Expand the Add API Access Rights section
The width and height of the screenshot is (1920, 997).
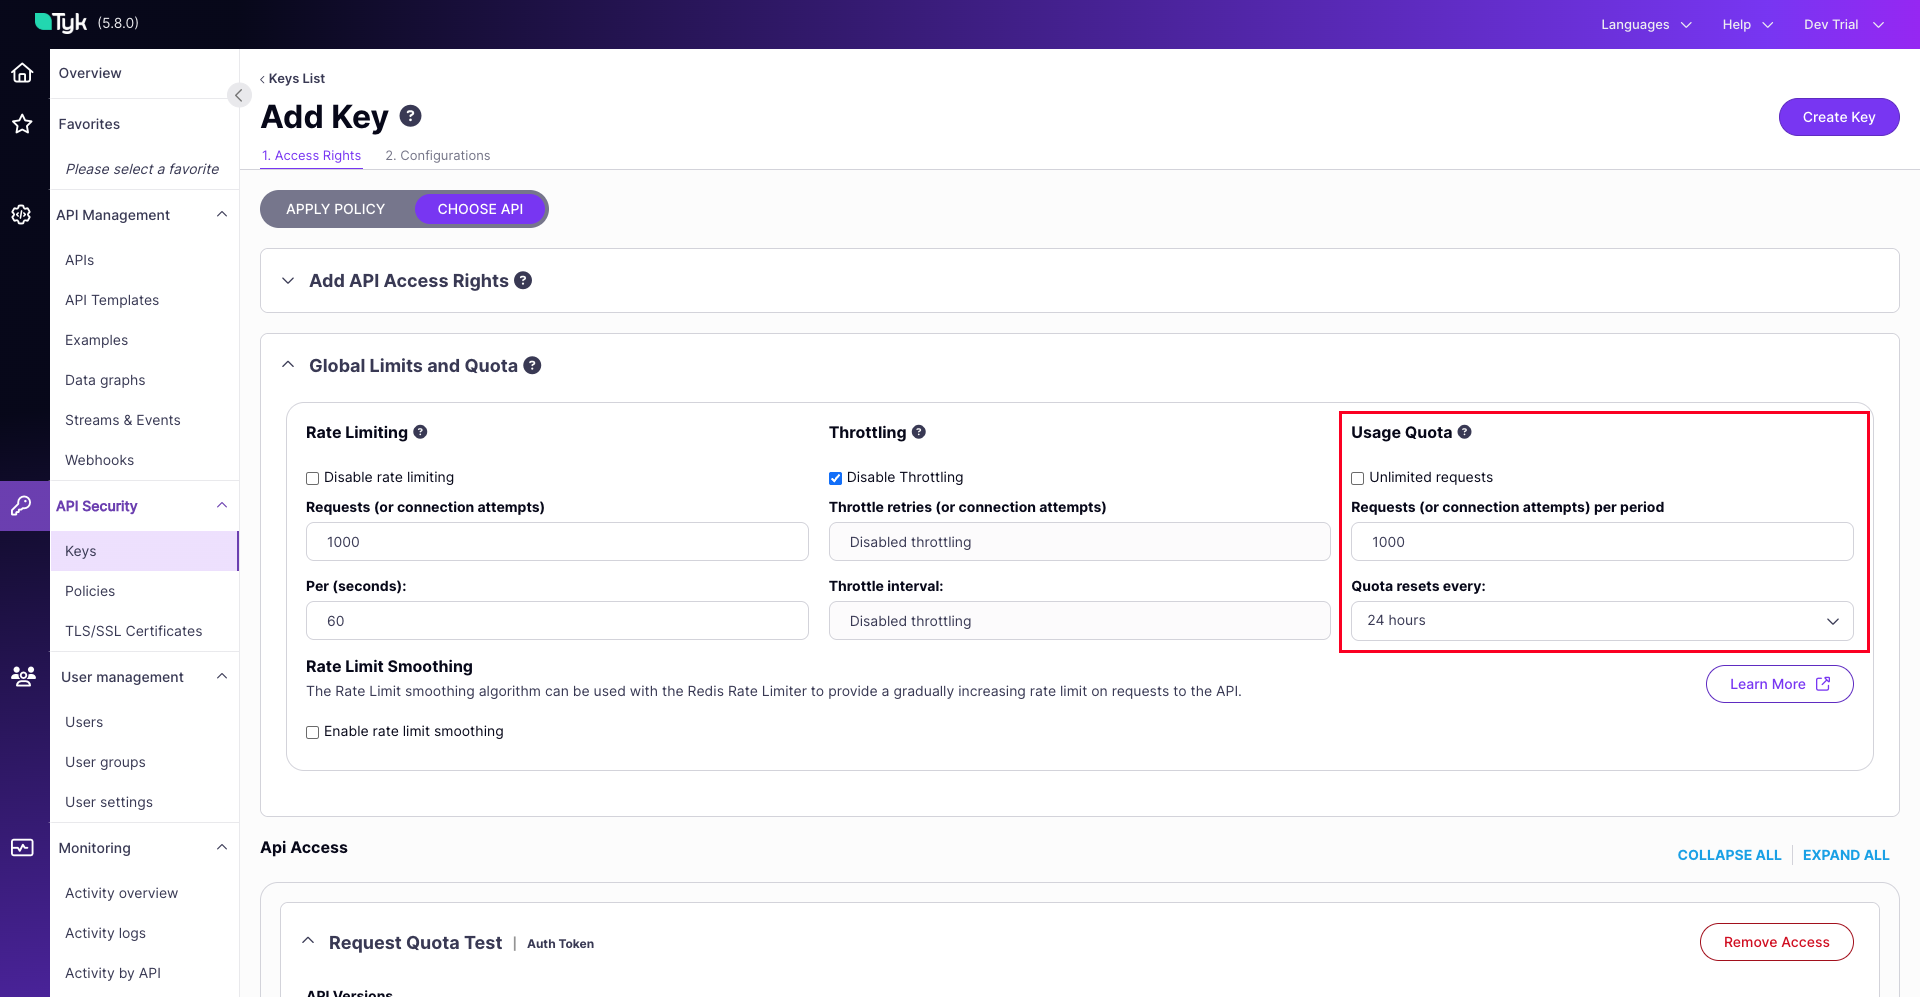point(288,281)
